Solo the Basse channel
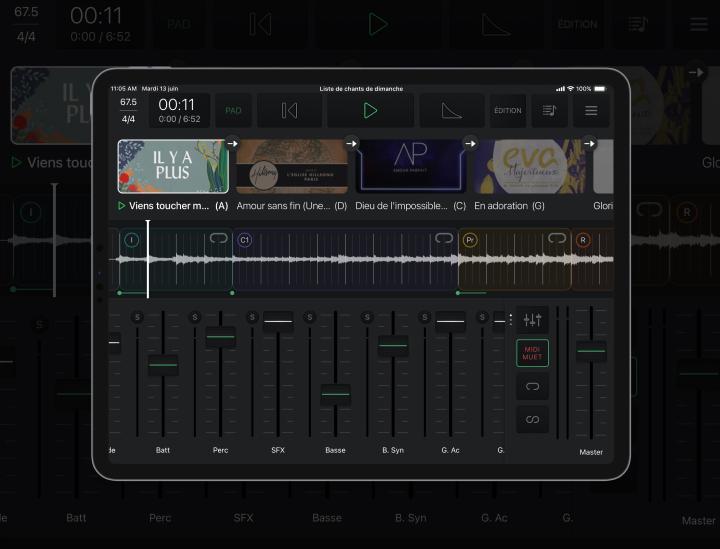Screen dimensions: 720x549 click(309, 317)
